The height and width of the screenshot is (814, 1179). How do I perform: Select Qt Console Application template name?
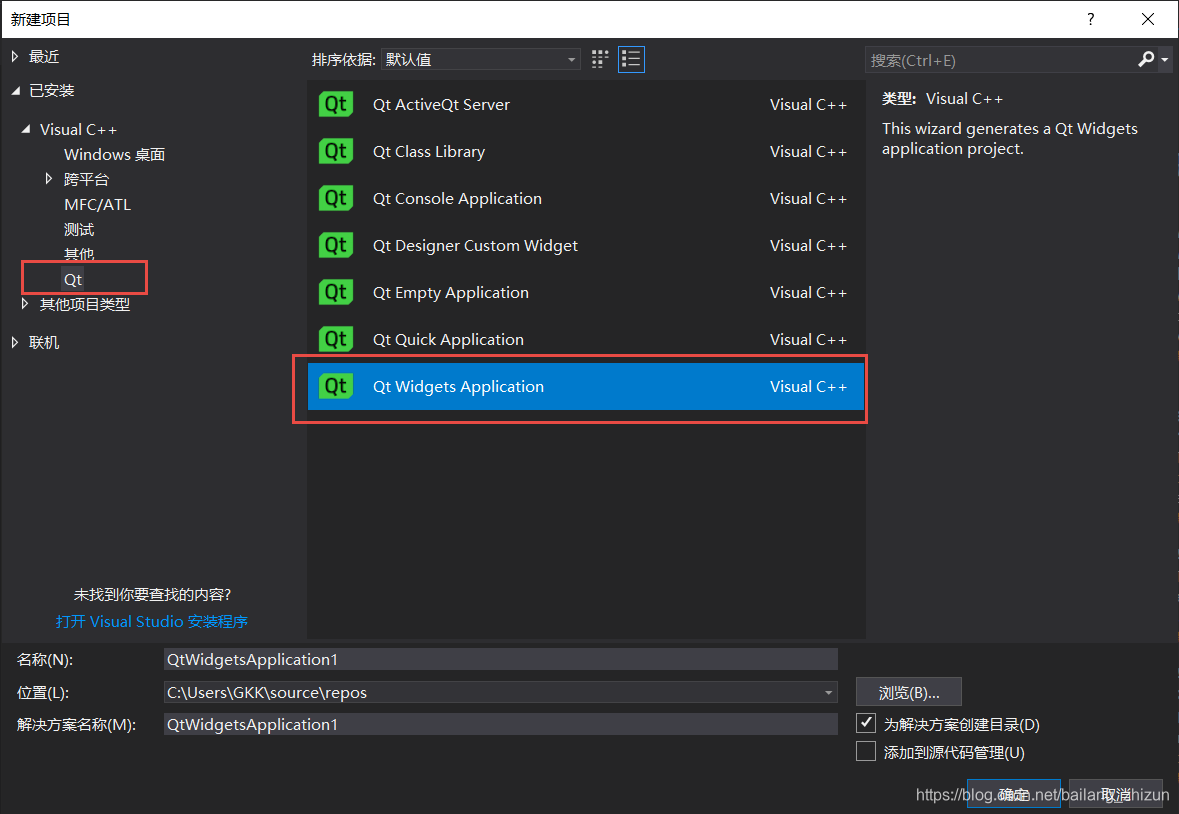(x=457, y=198)
